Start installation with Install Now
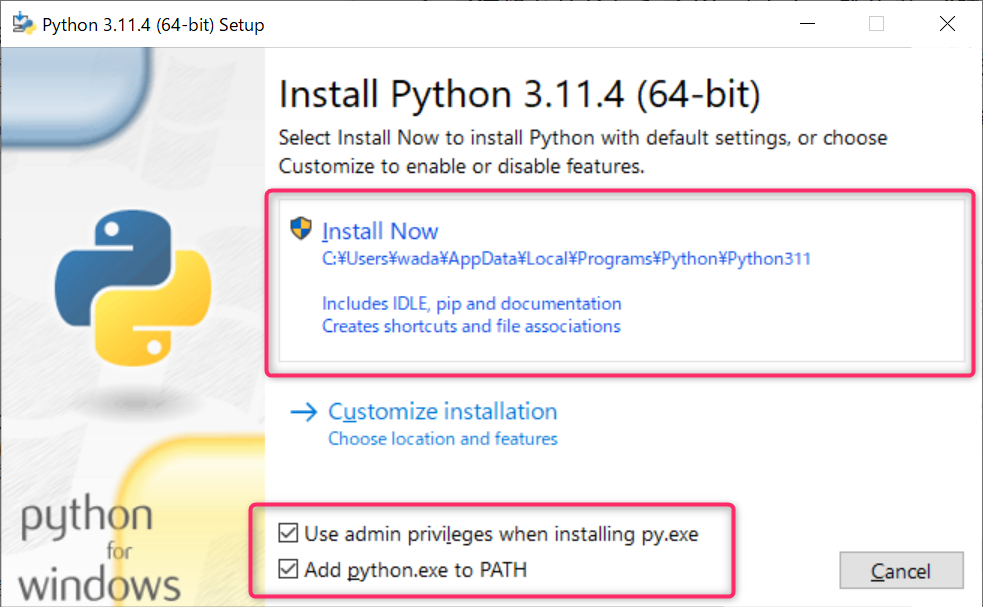The width and height of the screenshot is (983, 607). pos(380,231)
